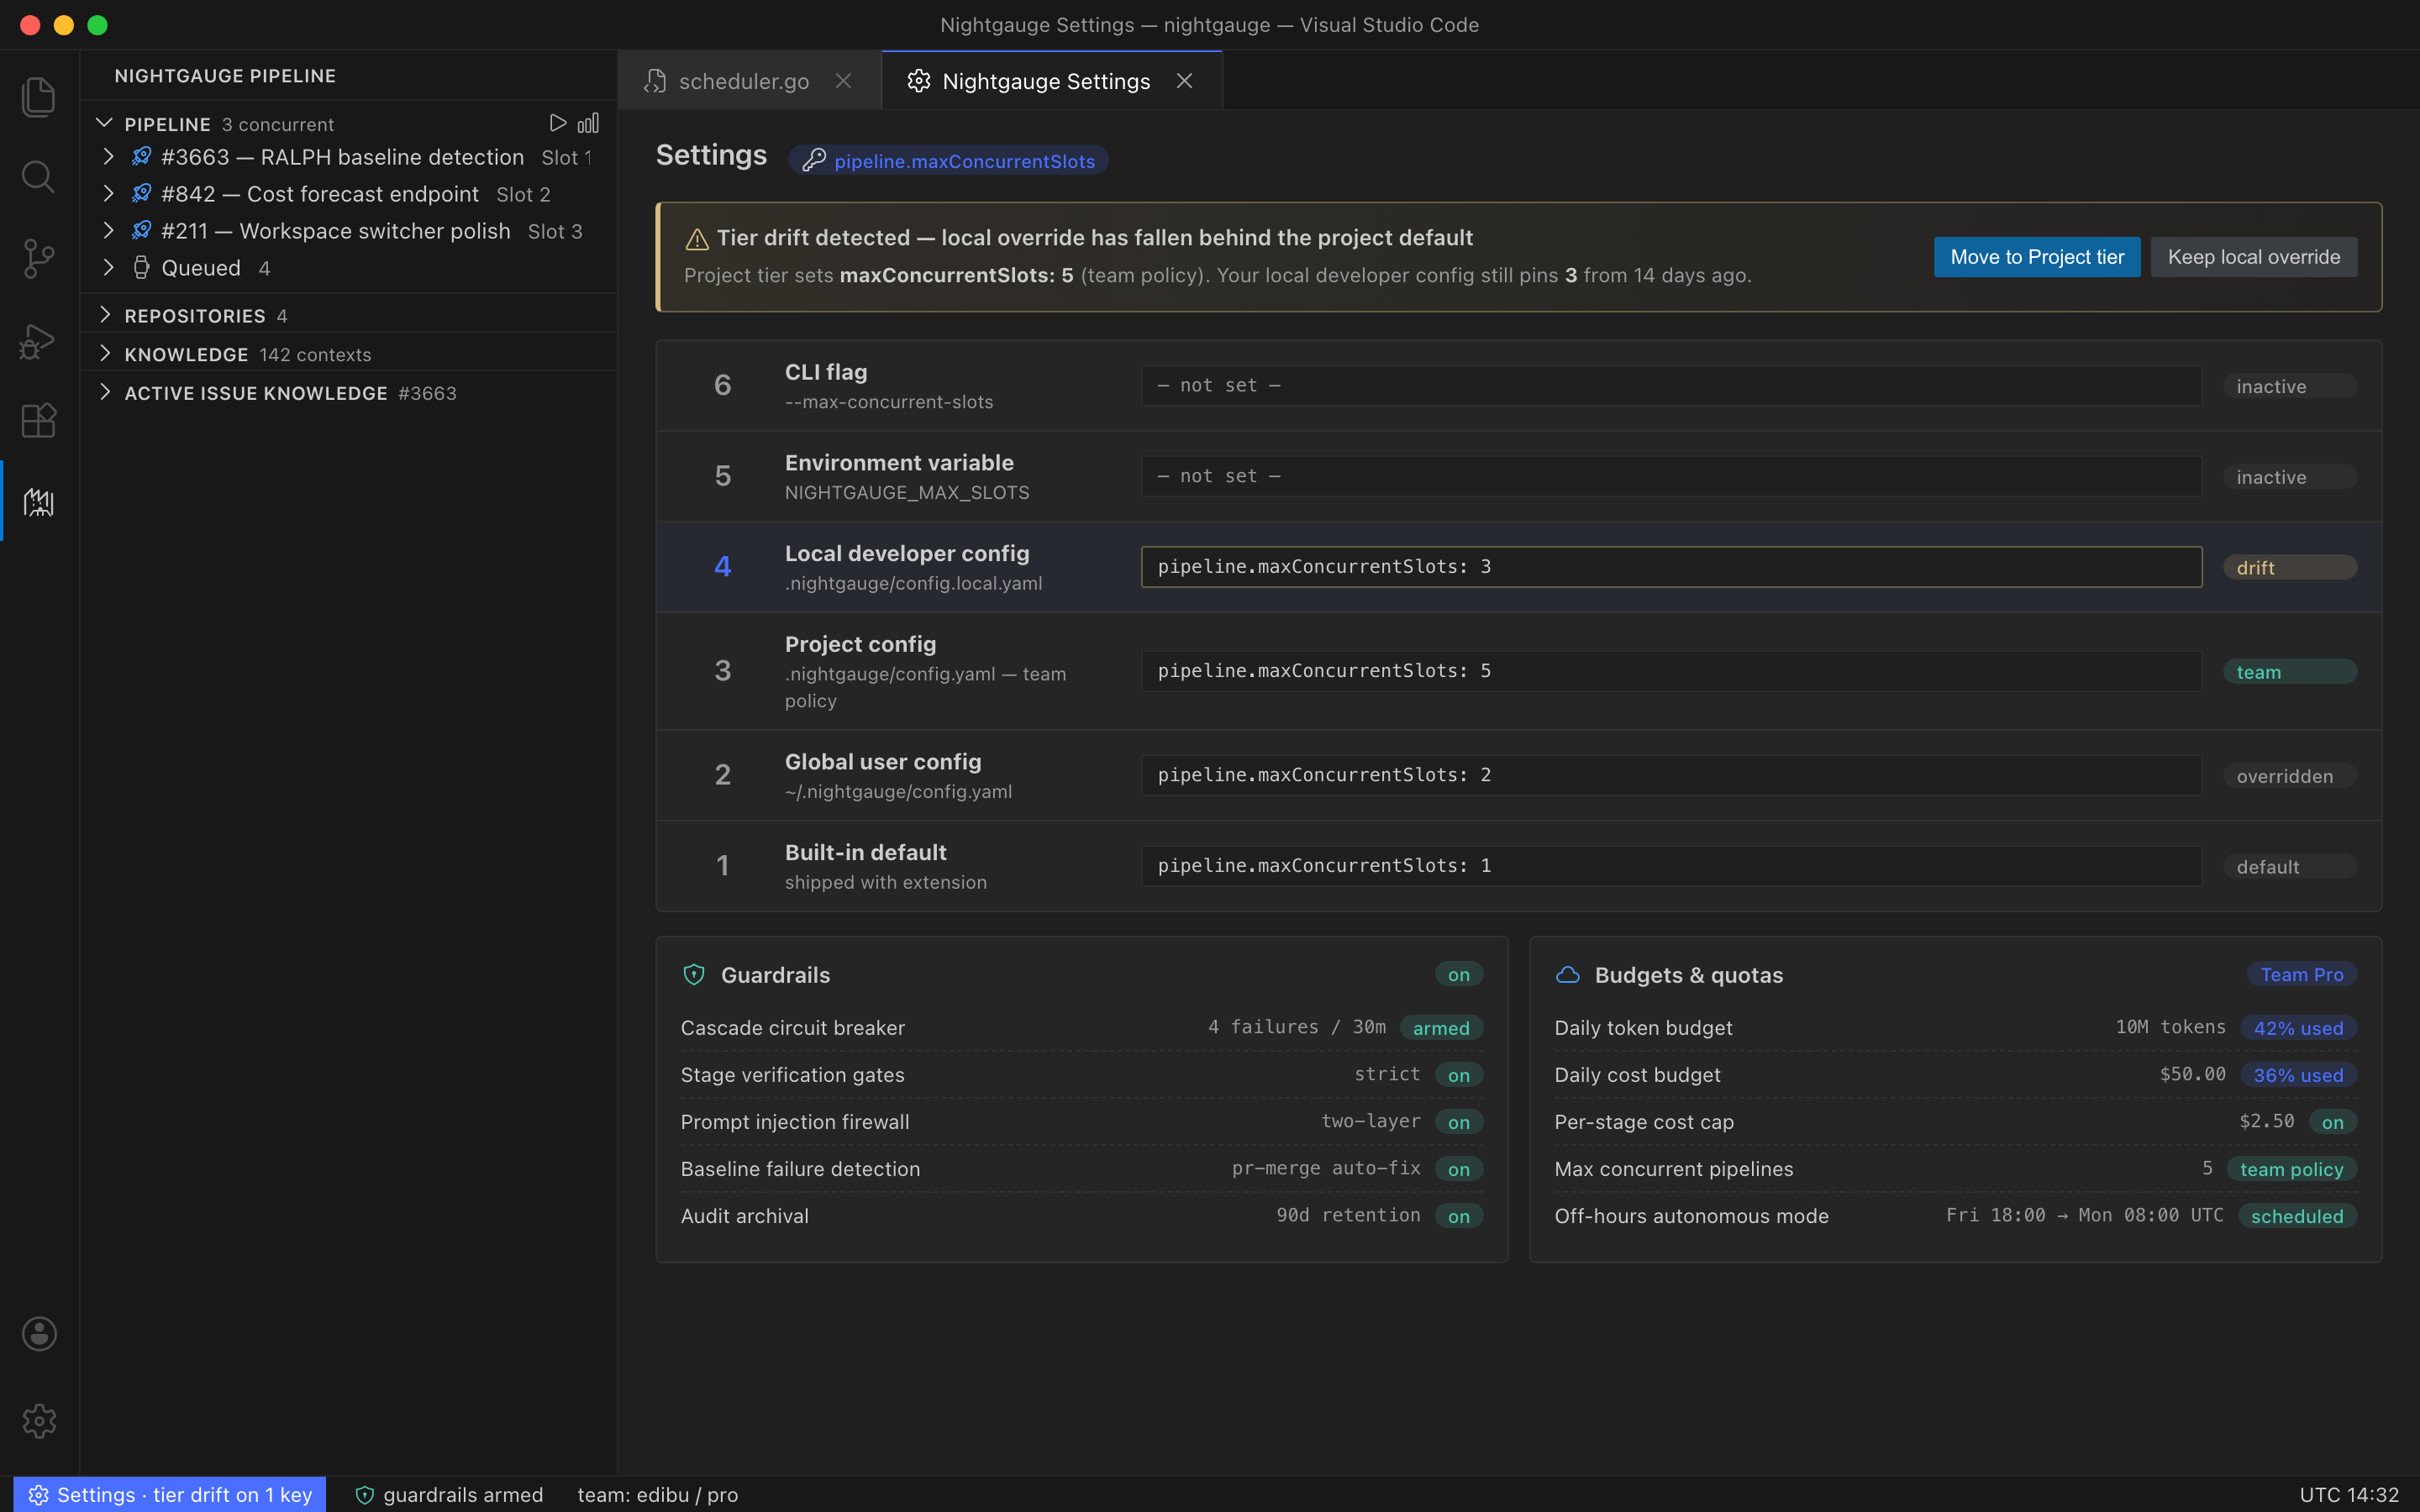
Task: Click the Budgets & quotas cloud icon
Action: point(1568,974)
